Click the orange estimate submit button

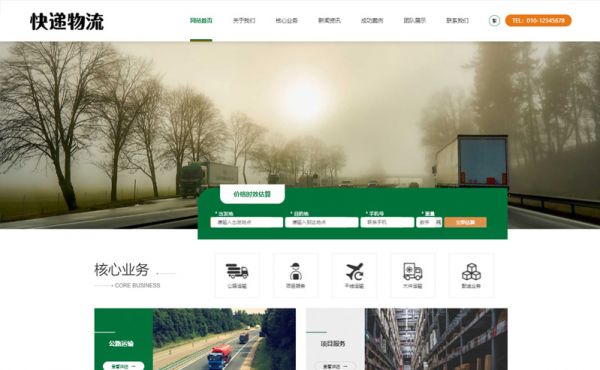[x=465, y=222]
